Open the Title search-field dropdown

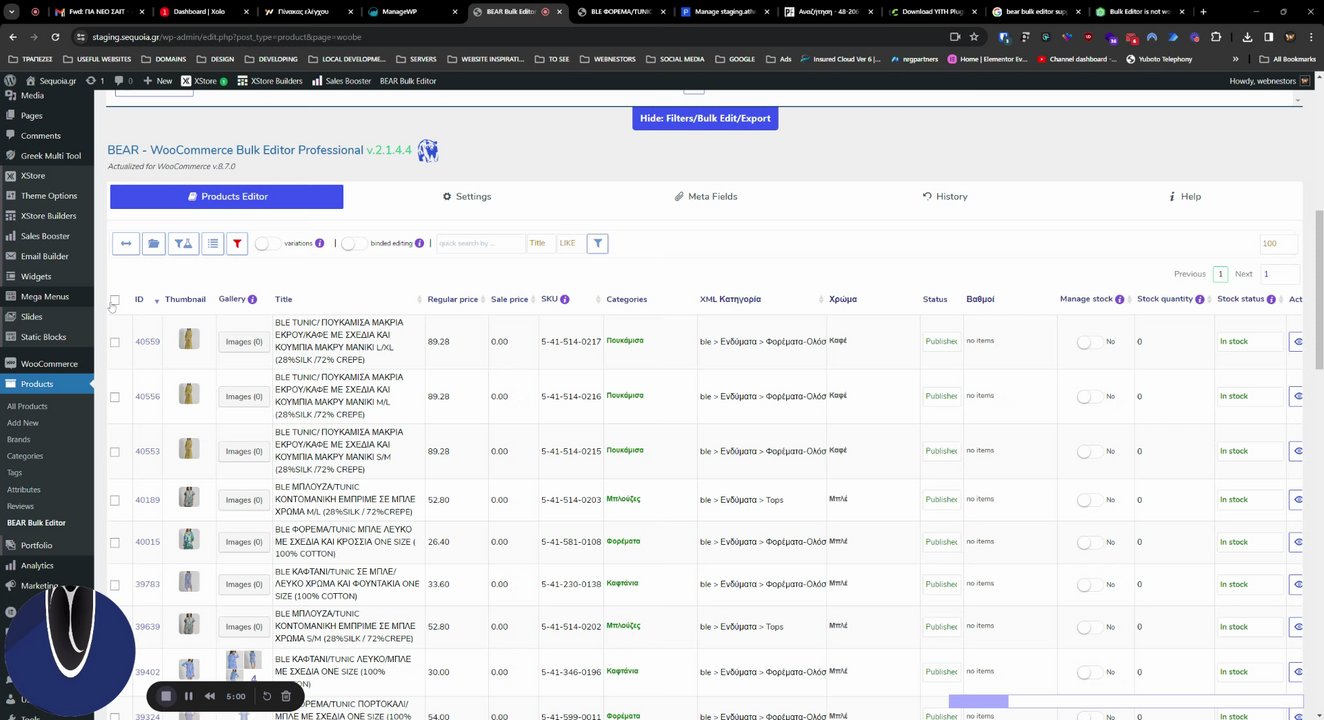point(541,243)
